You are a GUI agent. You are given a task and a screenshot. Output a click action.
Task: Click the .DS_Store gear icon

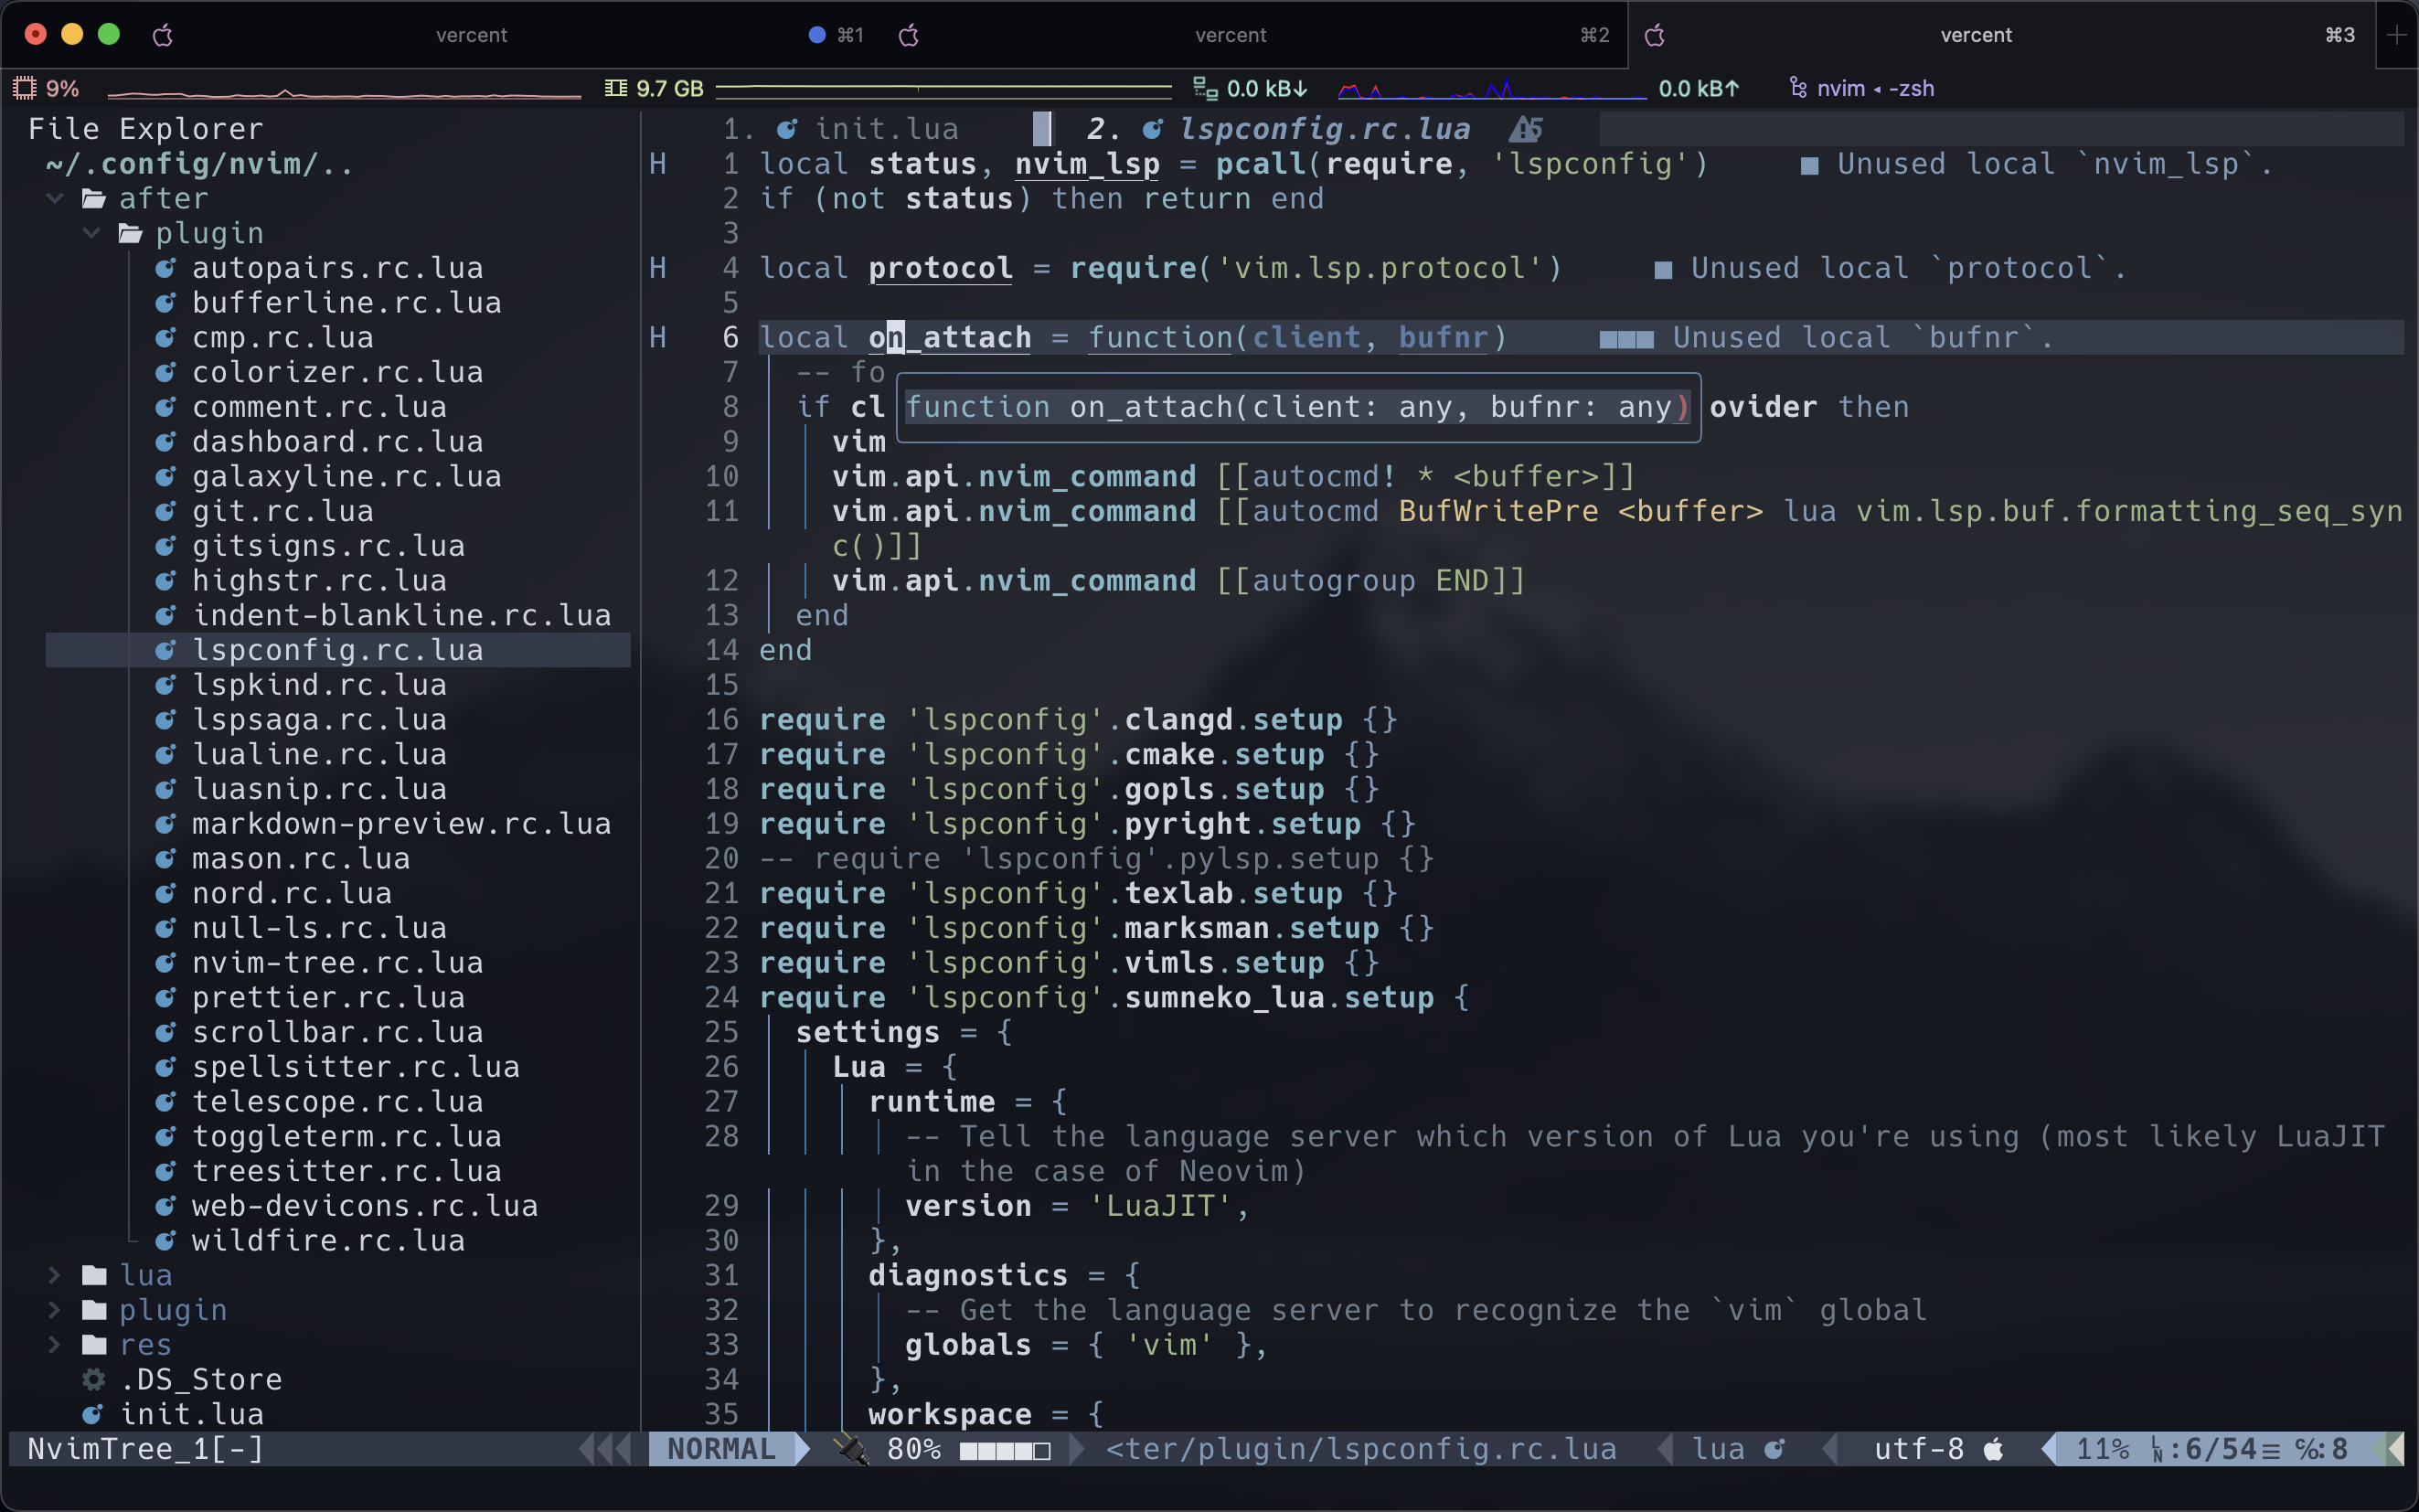pyautogui.click(x=94, y=1379)
